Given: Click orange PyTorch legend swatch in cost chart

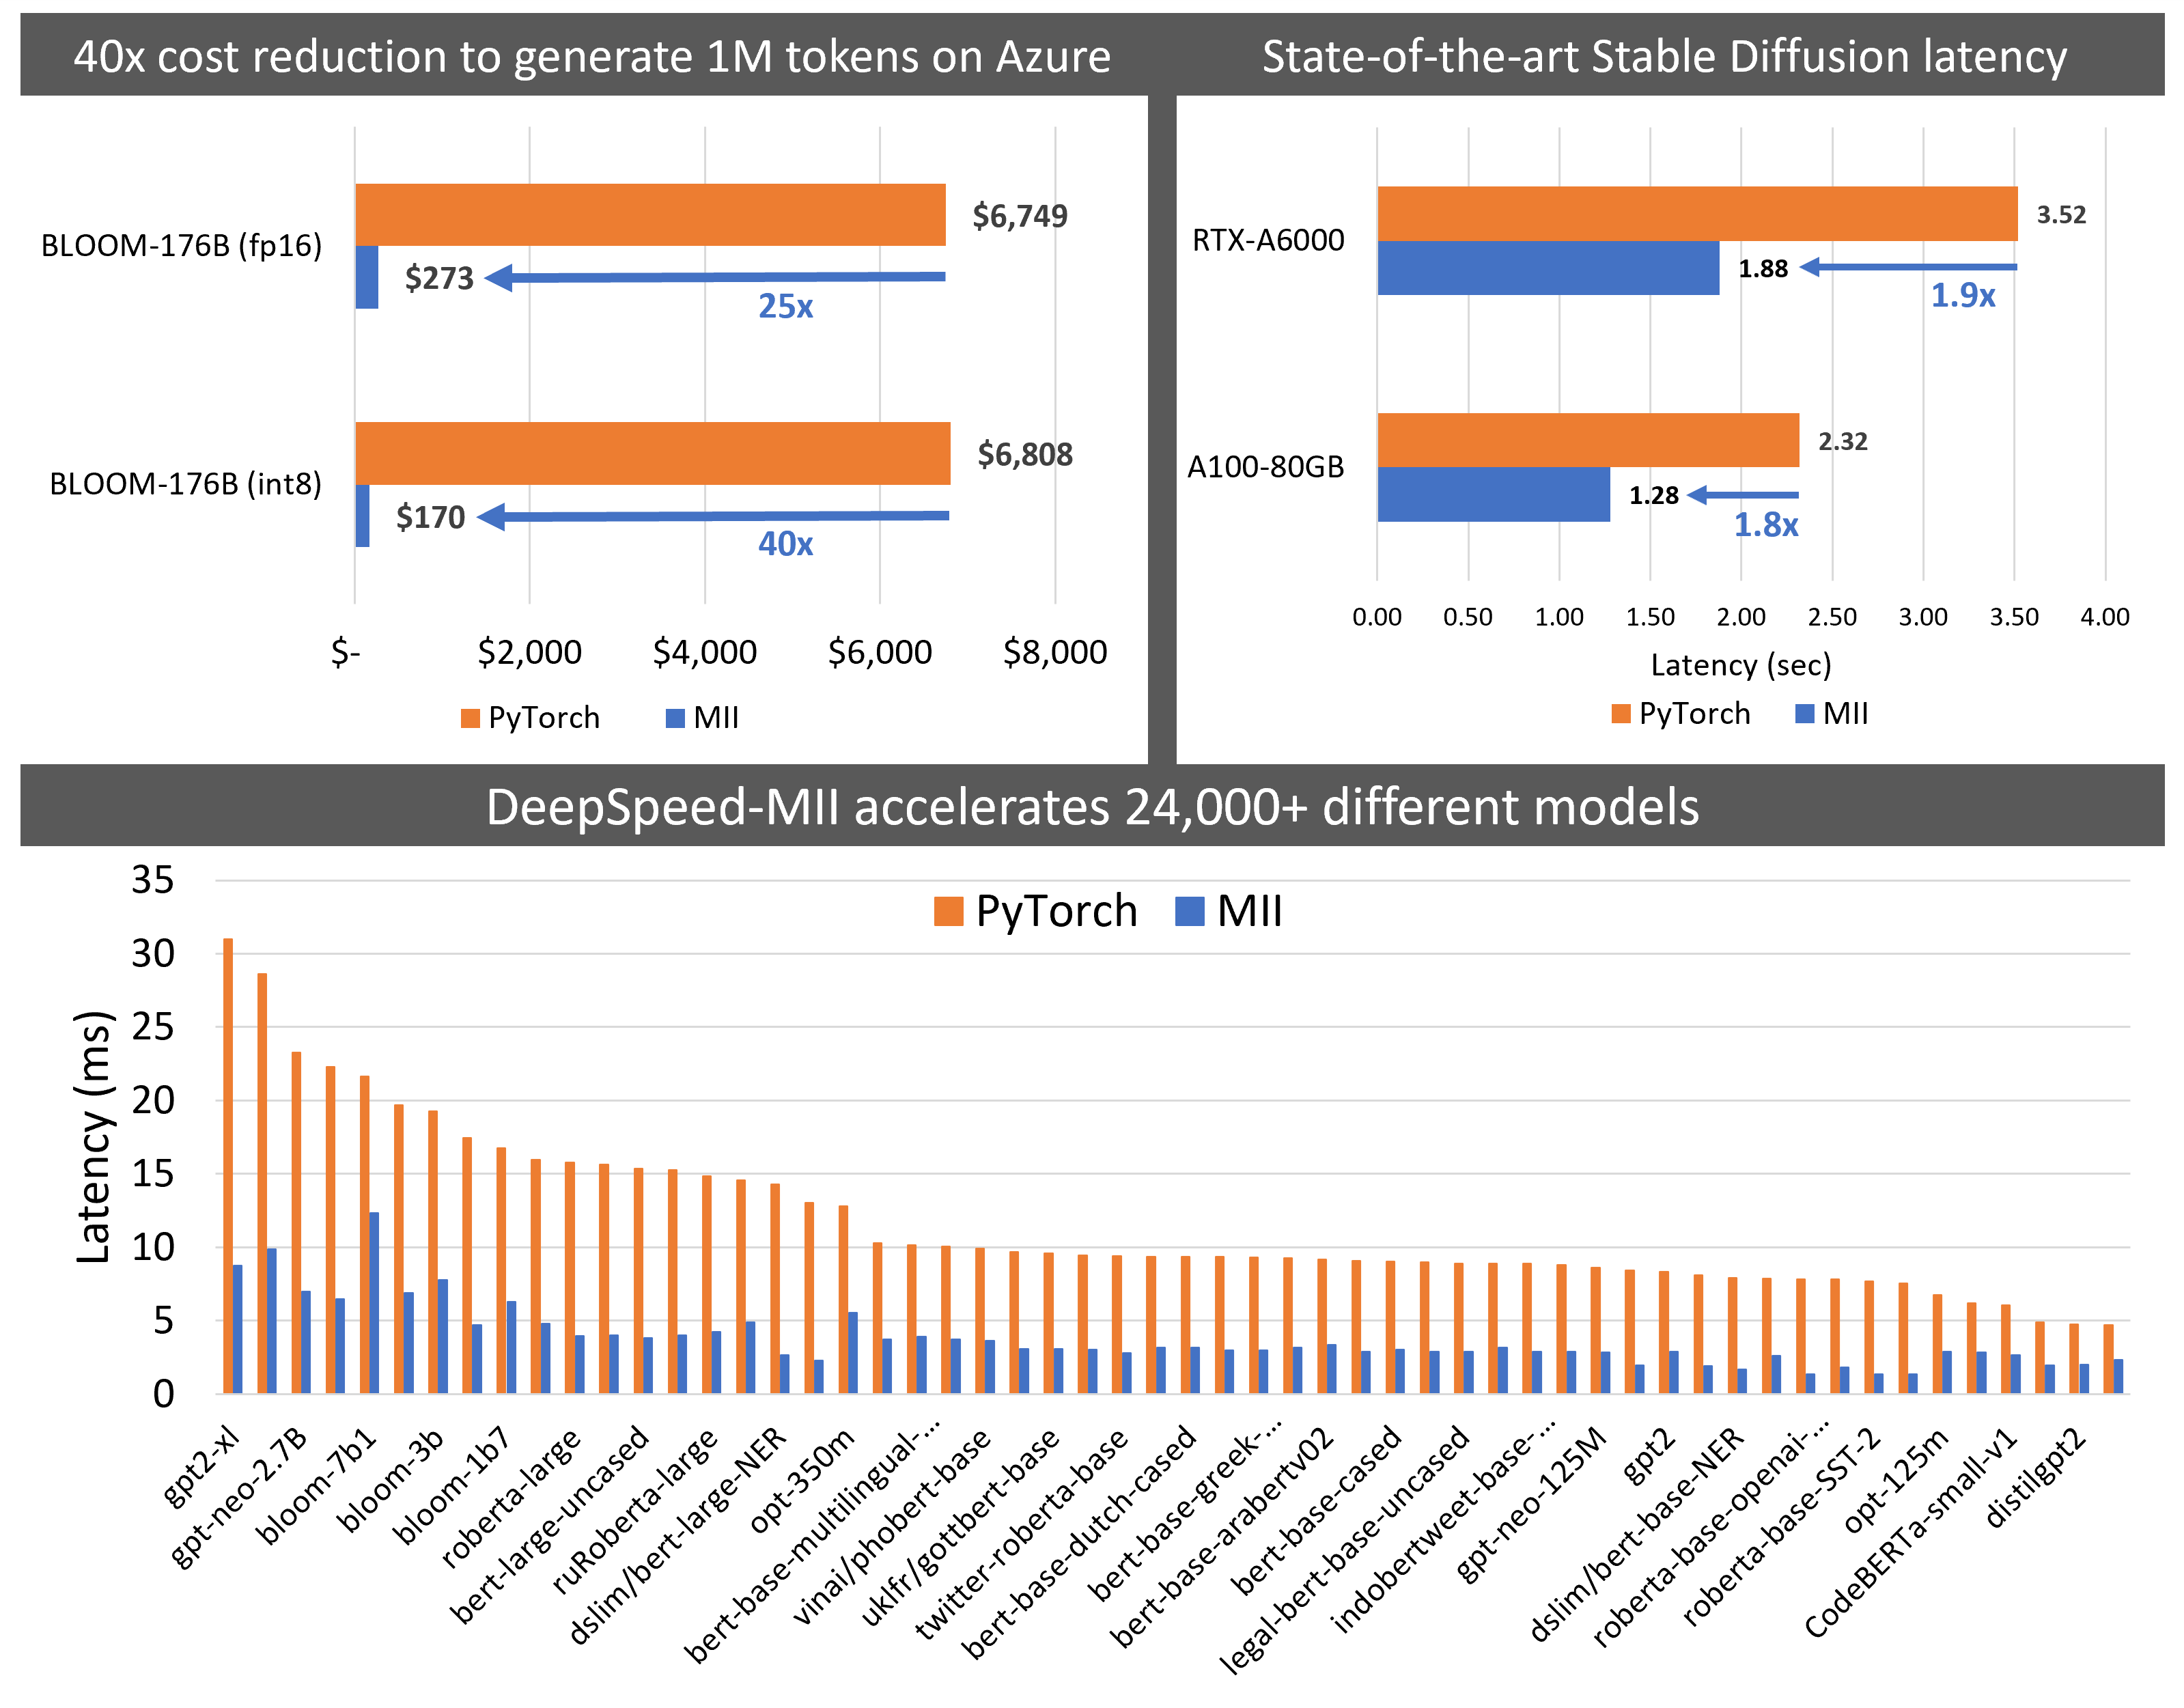Looking at the screenshot, I should click(470, 718).
